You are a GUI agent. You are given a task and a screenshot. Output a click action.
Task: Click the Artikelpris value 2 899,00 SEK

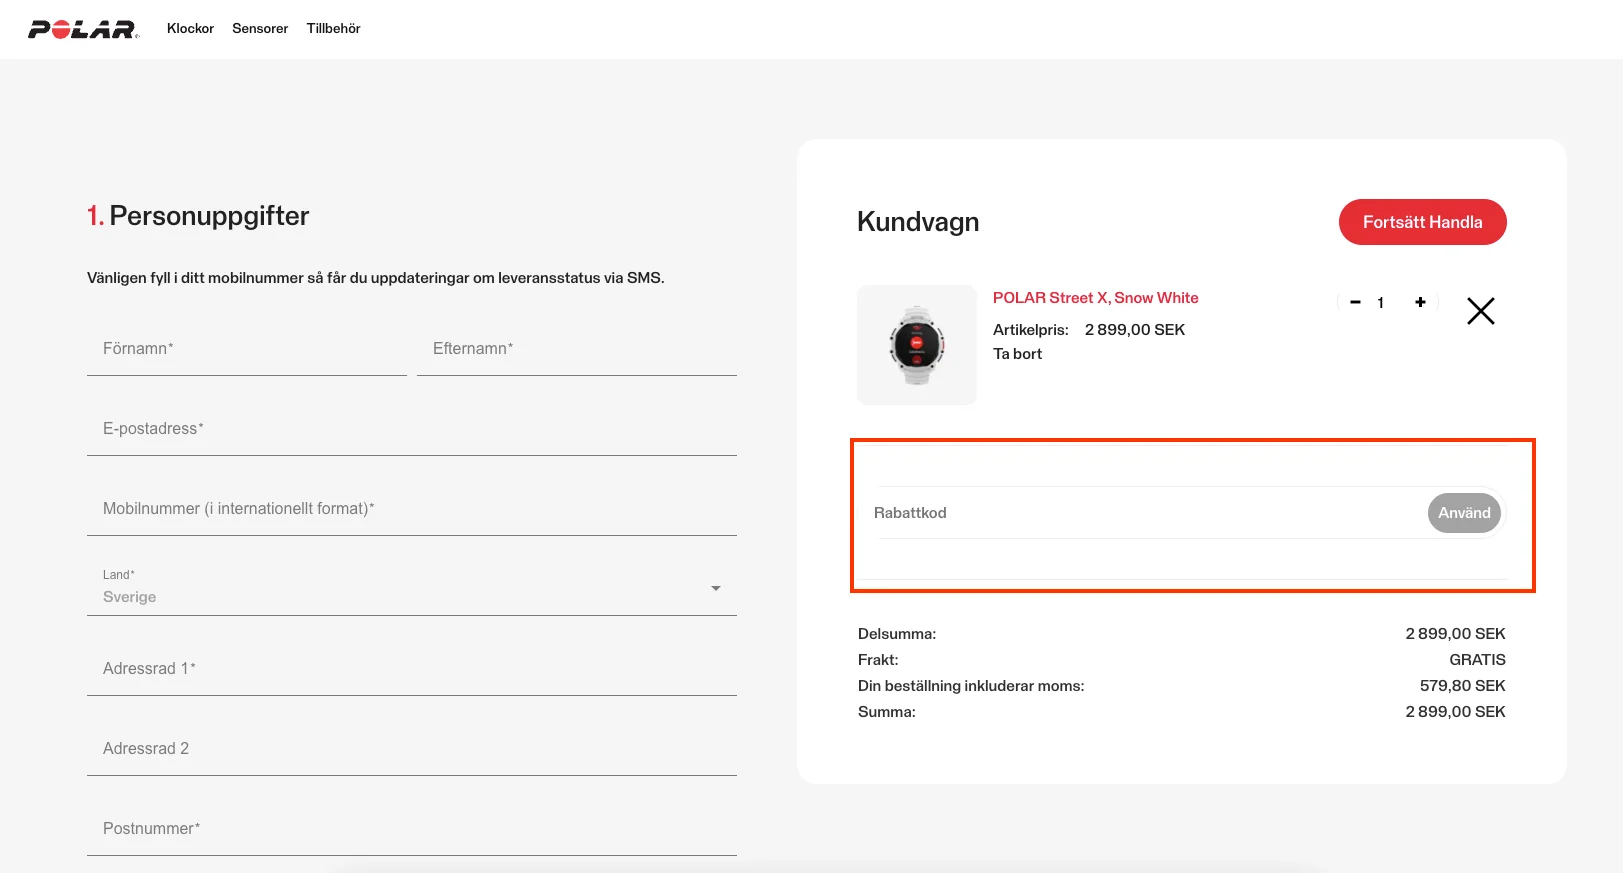click(x=1135, y=330)
